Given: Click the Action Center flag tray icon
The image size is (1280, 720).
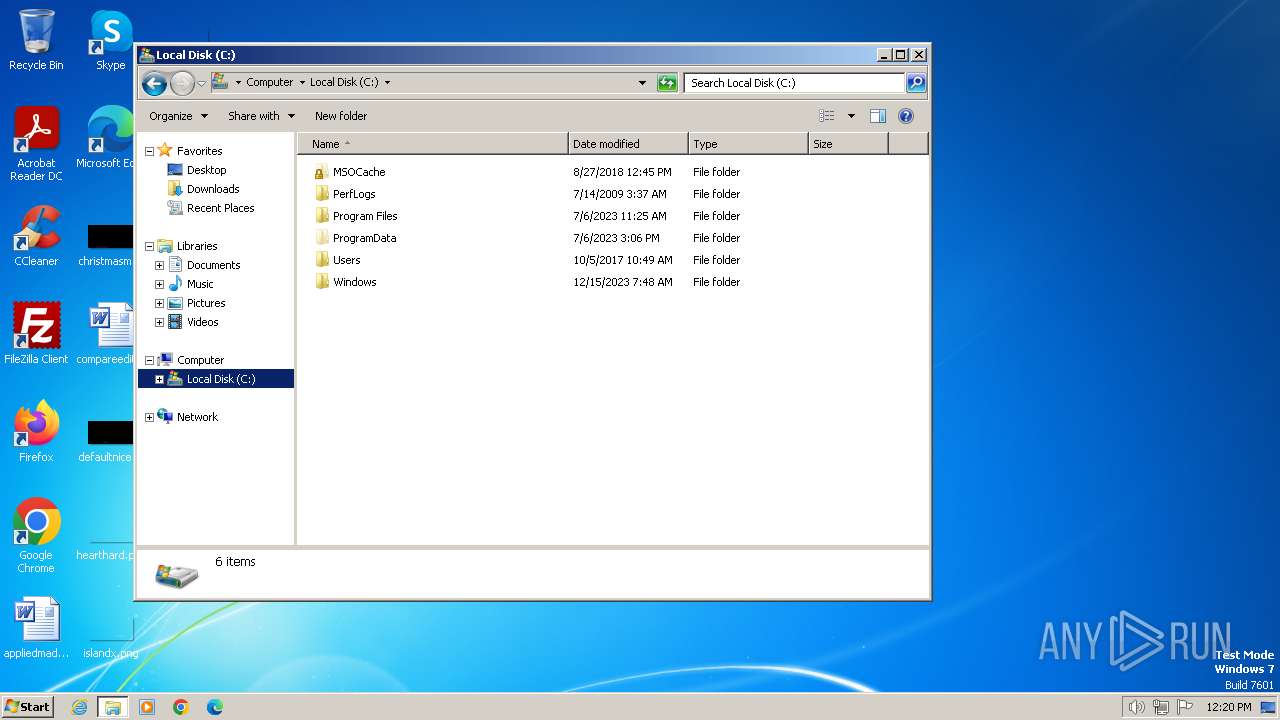Looking at the screenshot, I should coord(1185,707).
